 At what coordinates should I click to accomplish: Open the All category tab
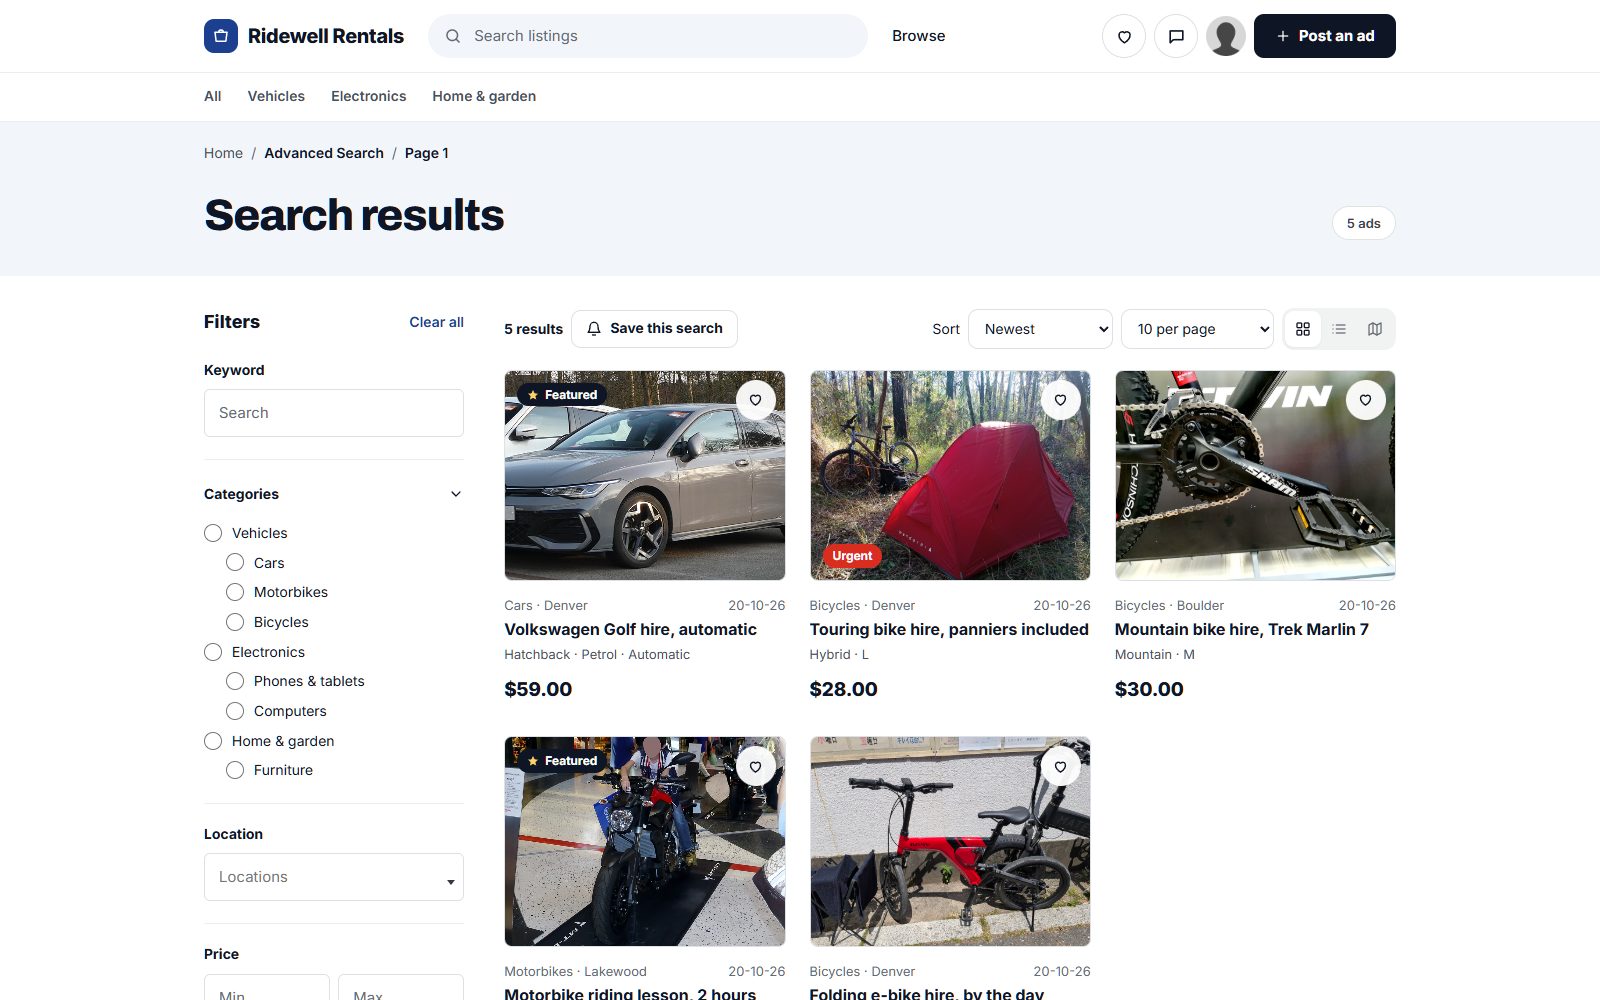[213, 96]
